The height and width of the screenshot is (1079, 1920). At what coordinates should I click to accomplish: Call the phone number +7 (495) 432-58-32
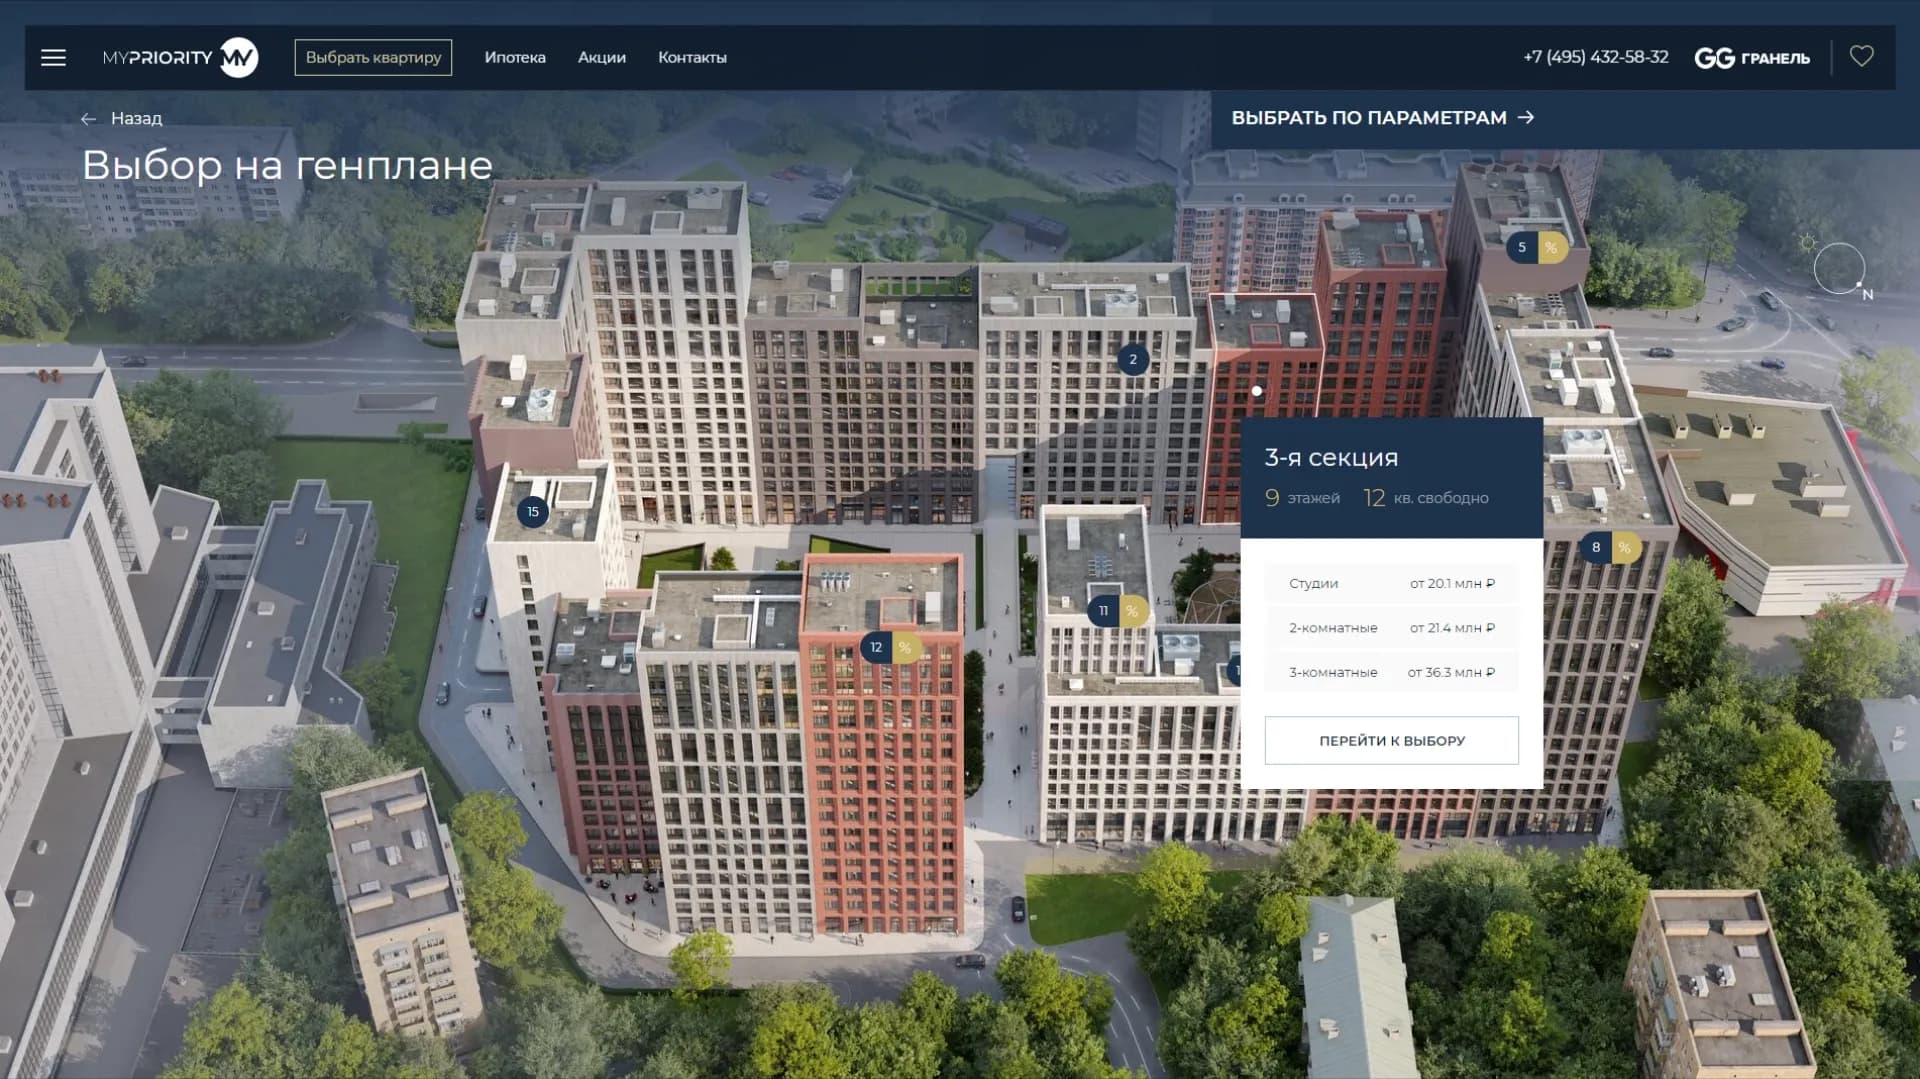point(1595,57)
